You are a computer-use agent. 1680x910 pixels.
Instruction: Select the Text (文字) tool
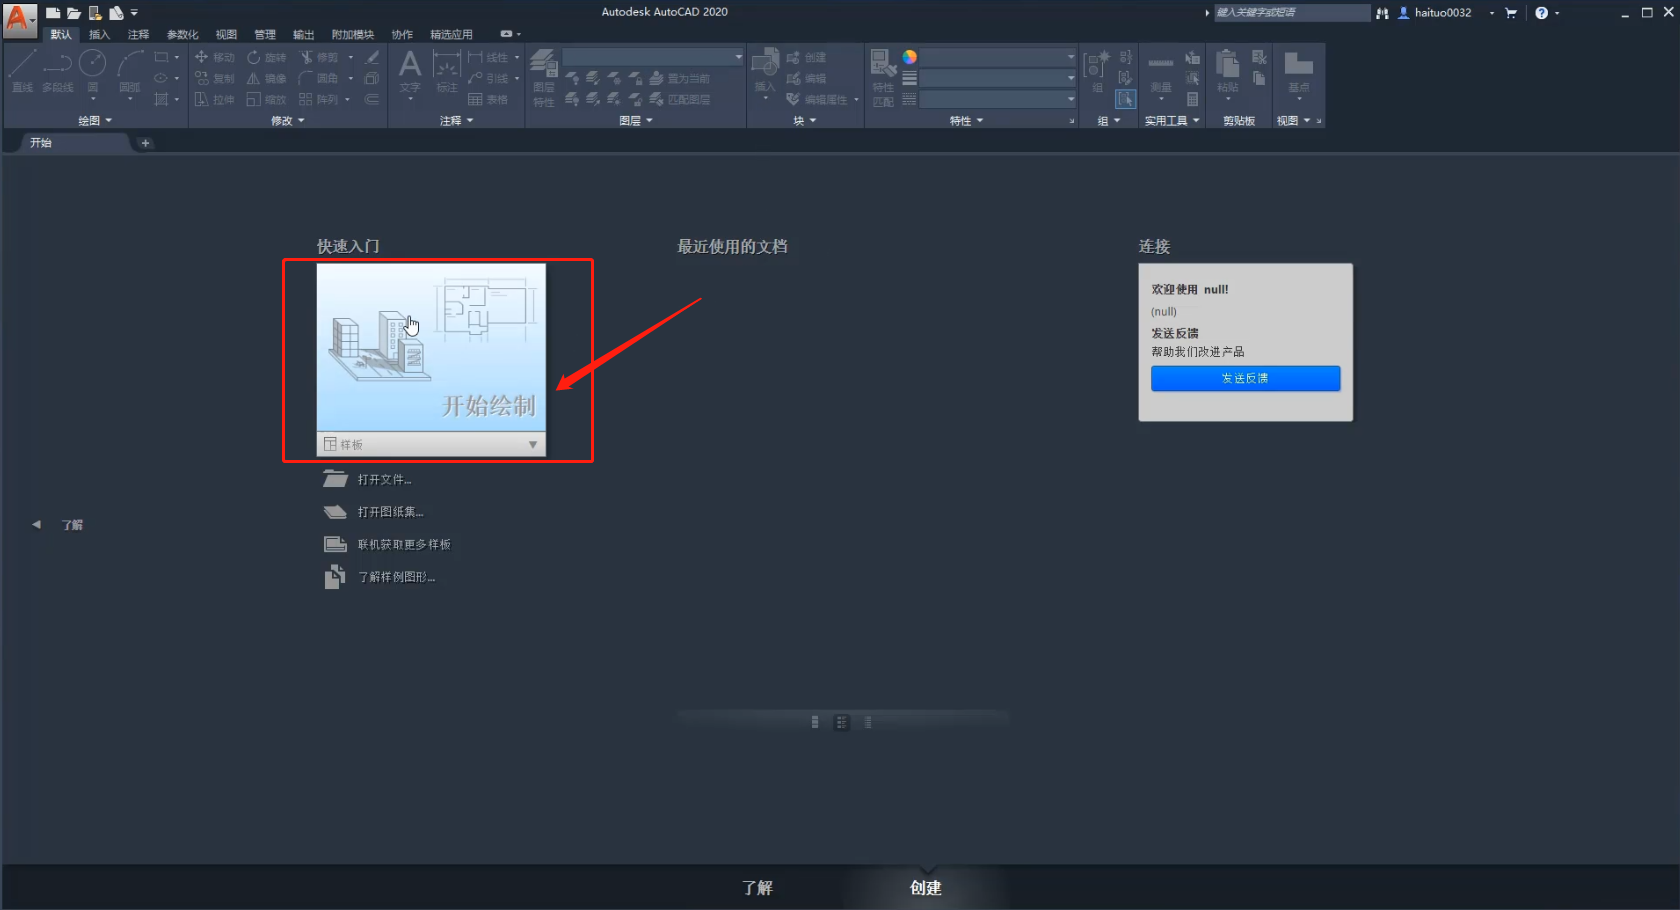(410, 72)
